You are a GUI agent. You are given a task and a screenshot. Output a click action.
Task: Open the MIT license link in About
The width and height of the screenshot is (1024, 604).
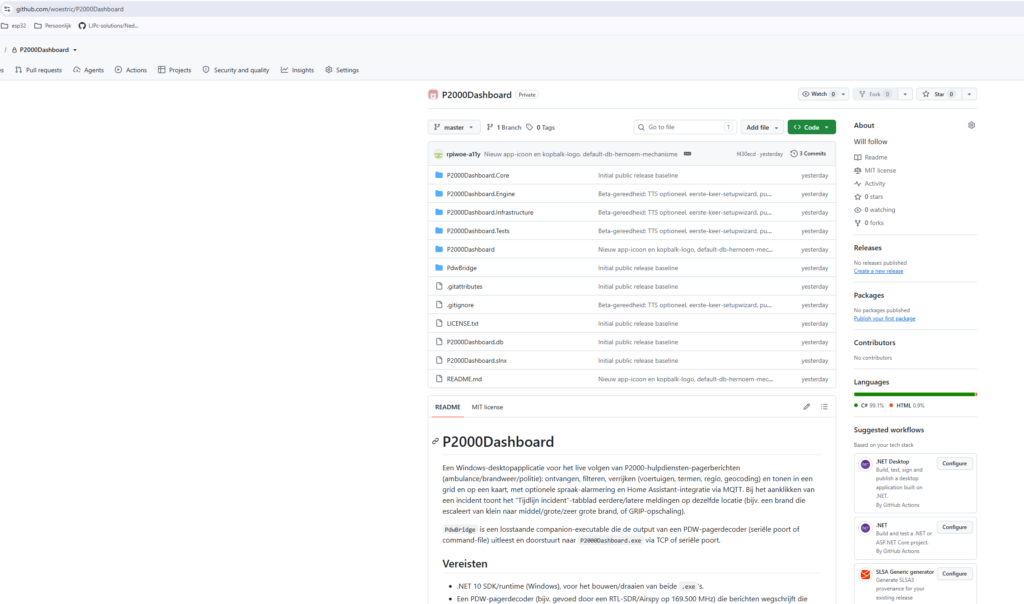click(875, 170)
